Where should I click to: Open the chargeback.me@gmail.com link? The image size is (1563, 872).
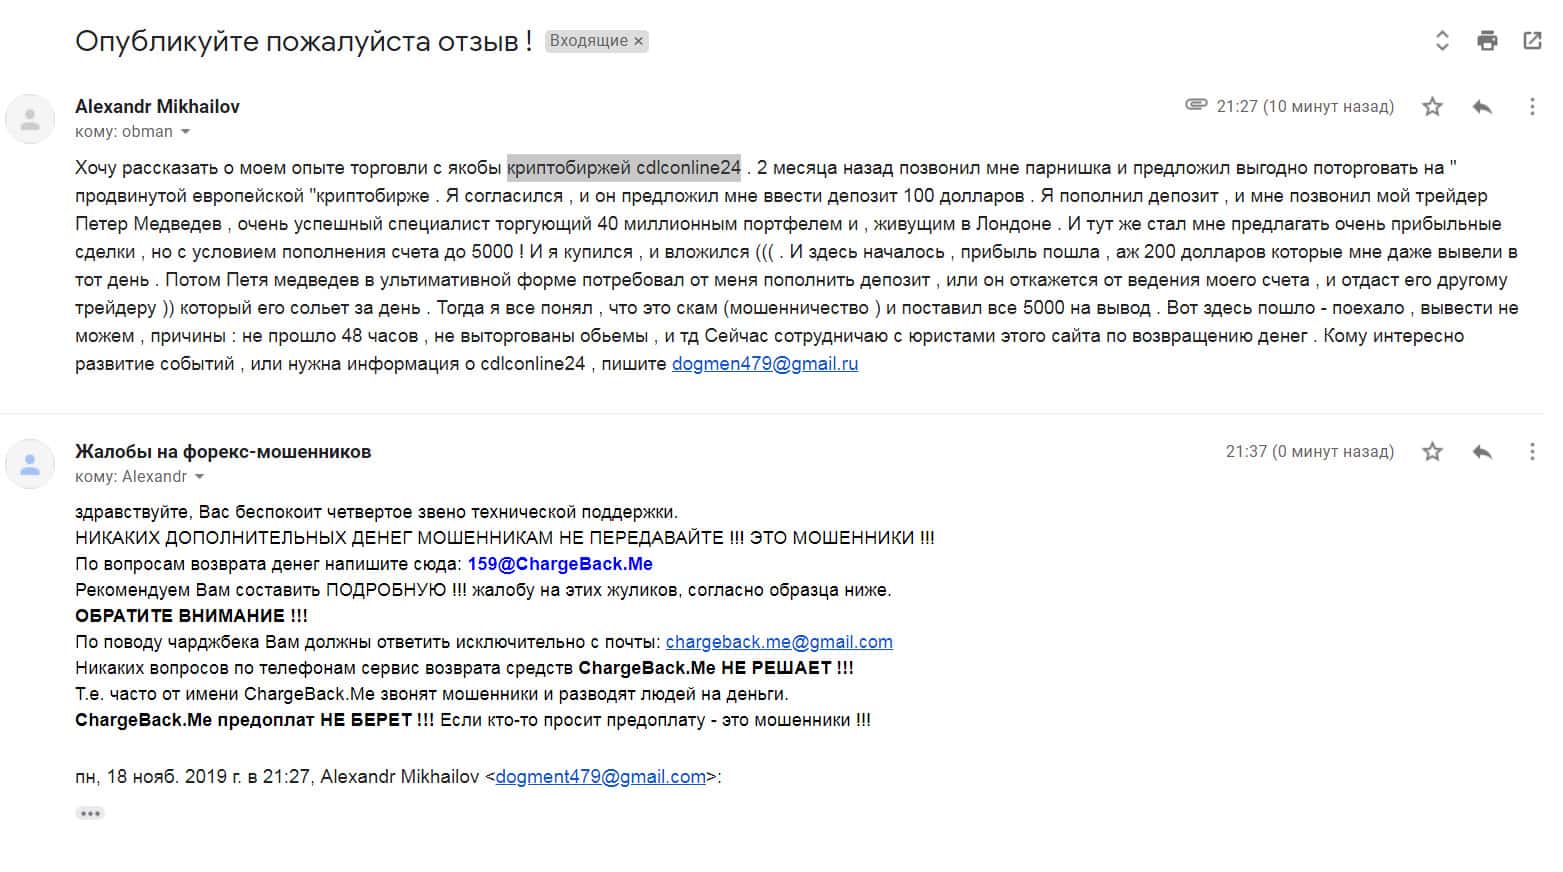[778, 642]
